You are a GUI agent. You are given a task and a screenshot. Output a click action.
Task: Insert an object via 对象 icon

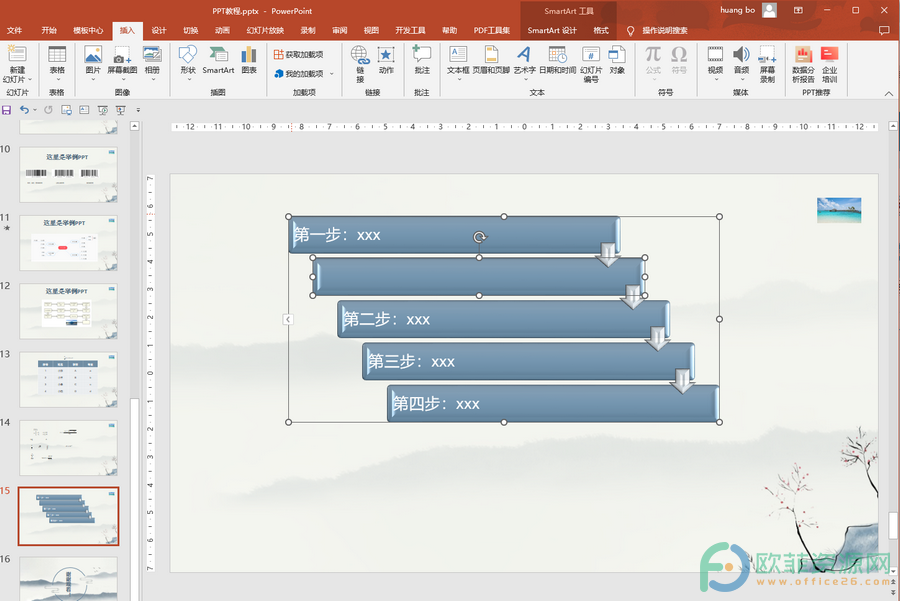click(x=616, y=55)
